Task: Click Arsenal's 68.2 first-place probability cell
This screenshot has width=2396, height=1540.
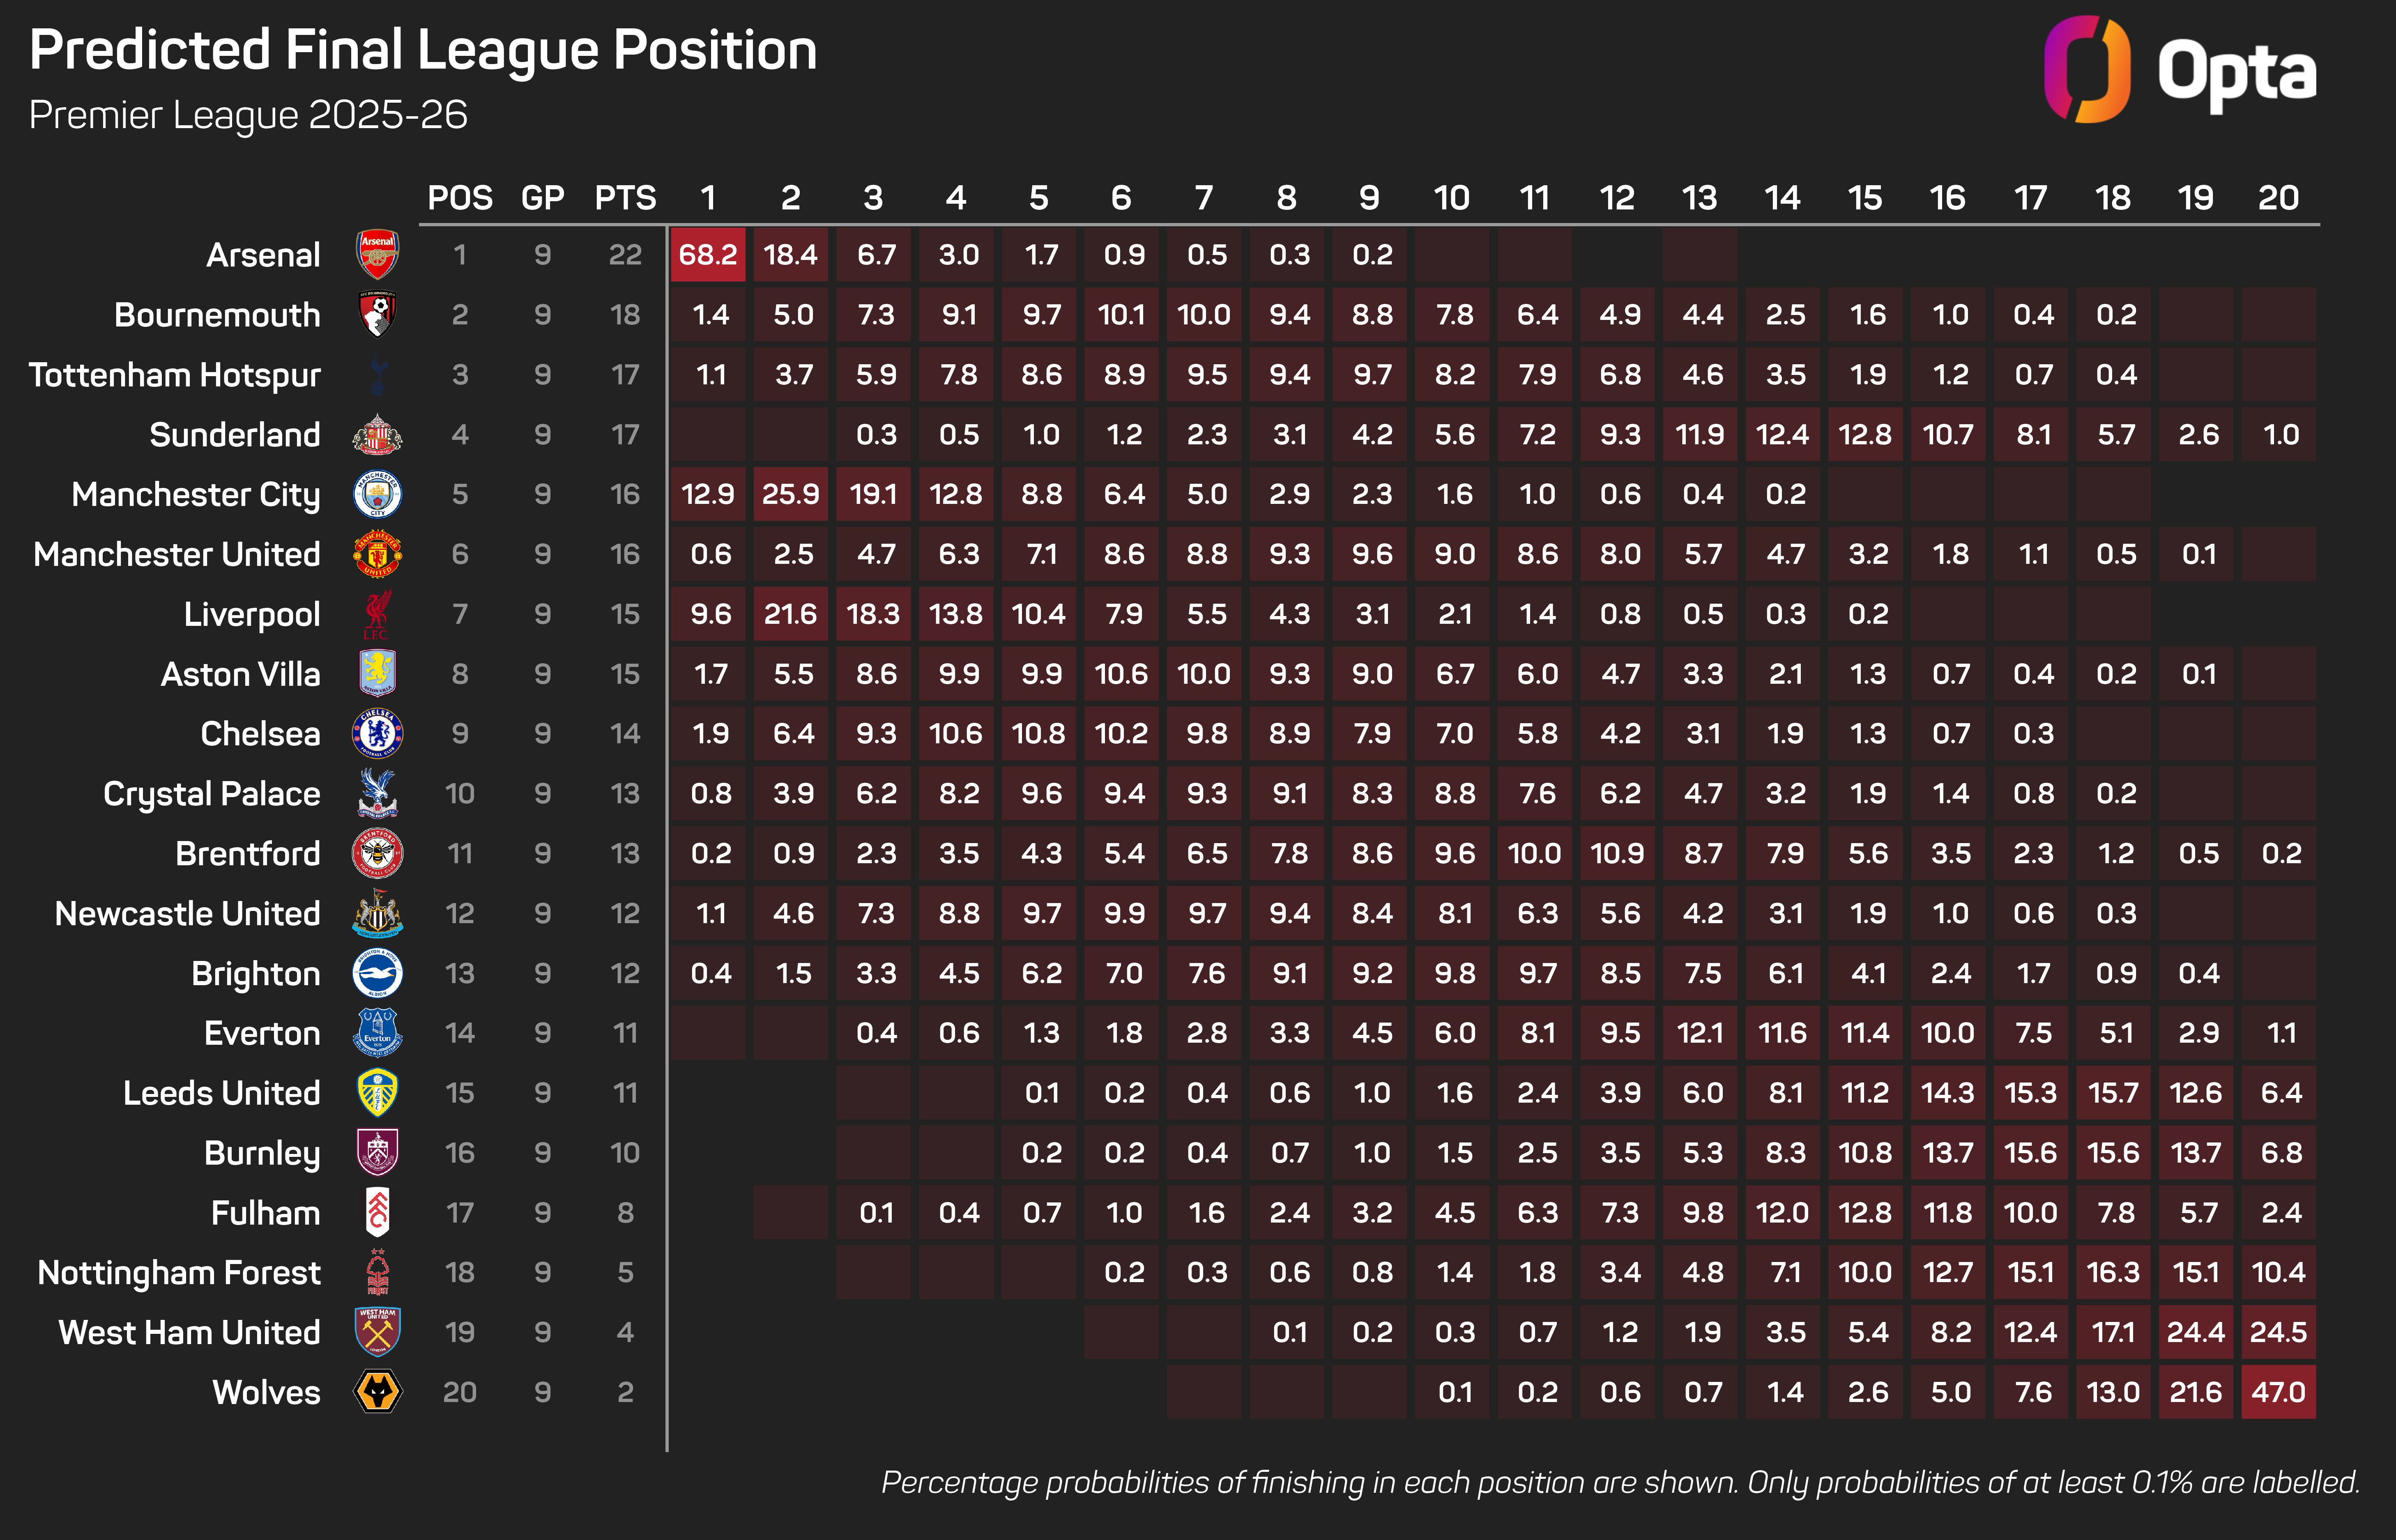Action: coord(708,255)
